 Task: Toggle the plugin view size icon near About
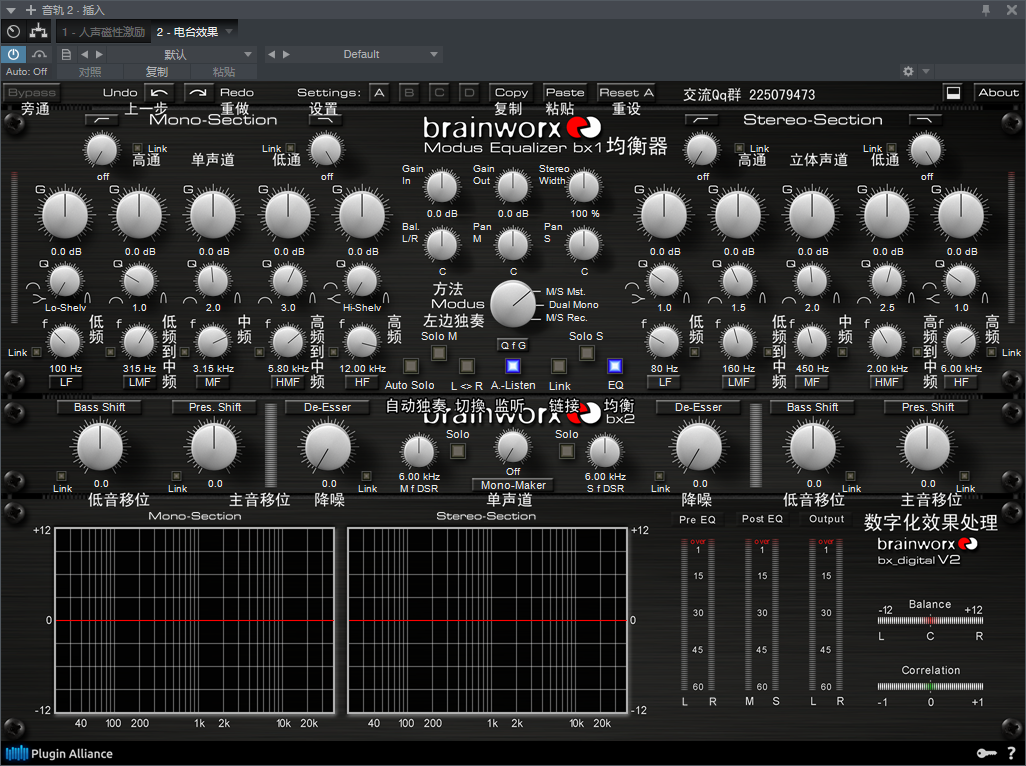pyautogui.click(x=953, y=93)
